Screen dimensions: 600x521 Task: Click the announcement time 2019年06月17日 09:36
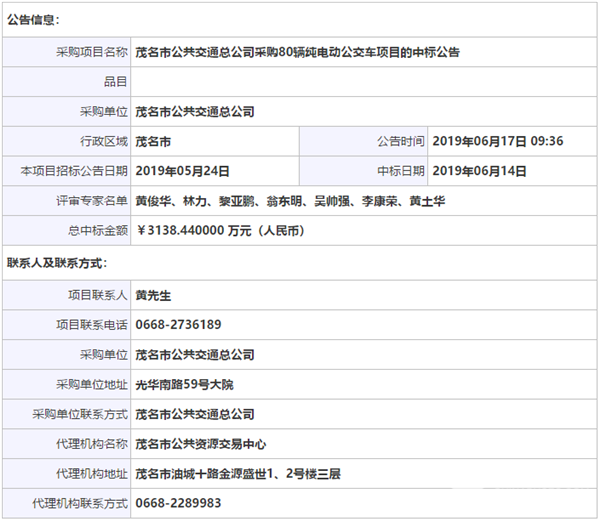[x=498, y=141]
